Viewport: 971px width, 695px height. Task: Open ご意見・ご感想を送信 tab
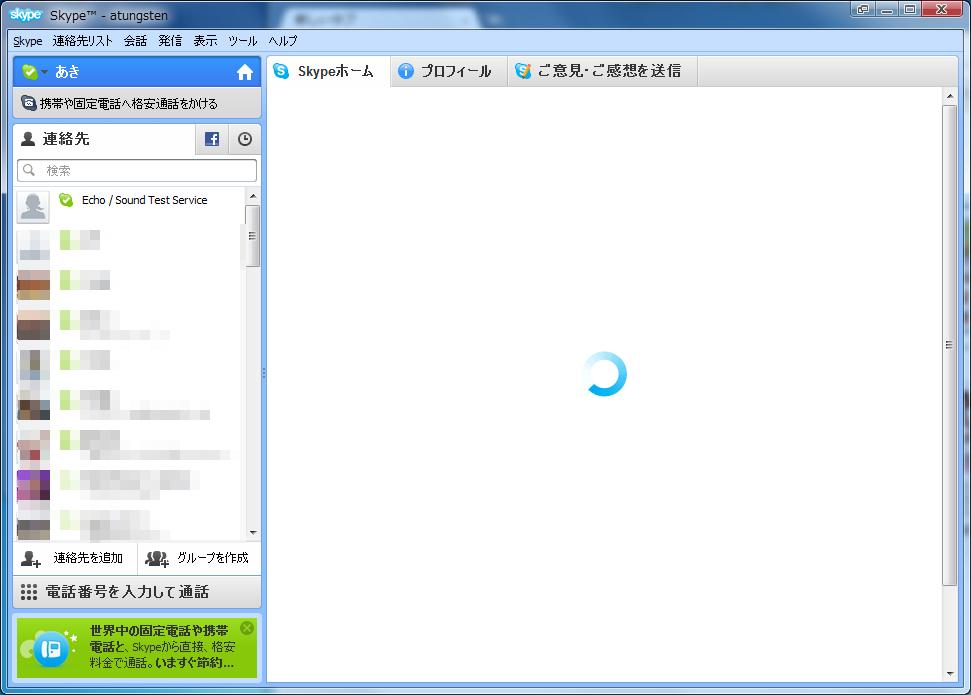603,71
